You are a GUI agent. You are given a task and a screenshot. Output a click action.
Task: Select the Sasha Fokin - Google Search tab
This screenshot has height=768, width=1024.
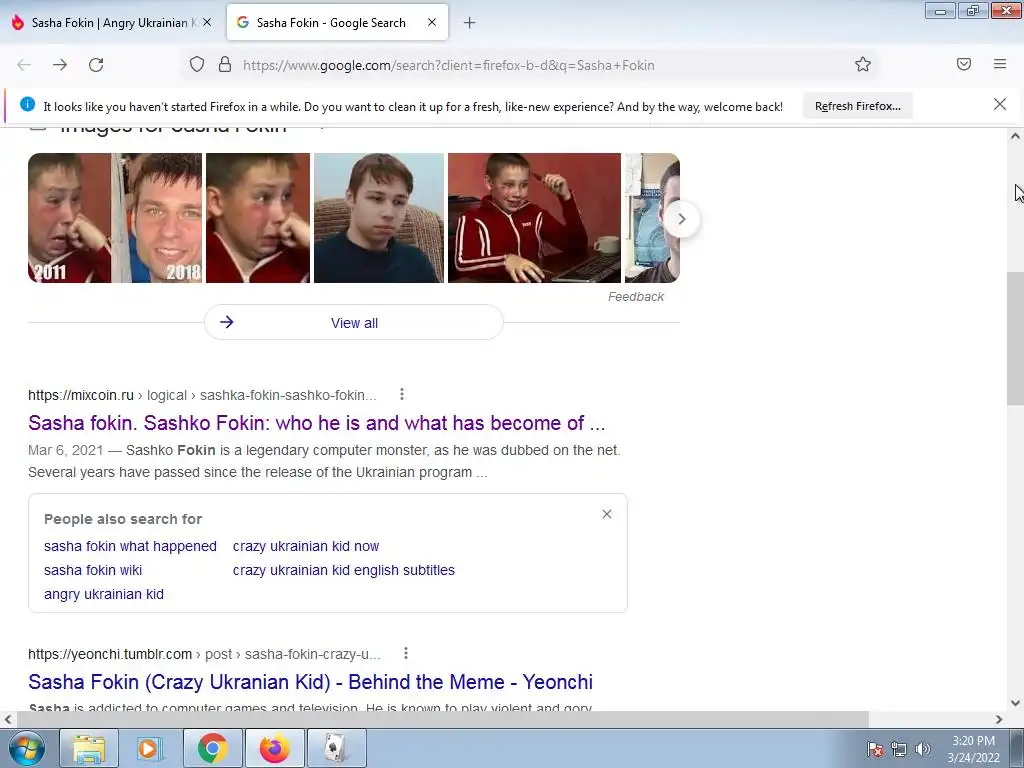coord(338,22)
